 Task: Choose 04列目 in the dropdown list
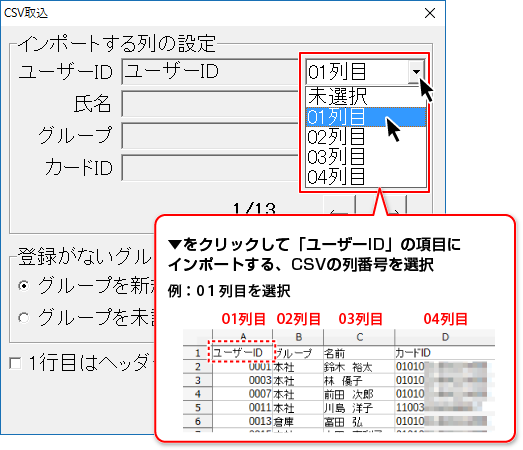click(366, 176)
